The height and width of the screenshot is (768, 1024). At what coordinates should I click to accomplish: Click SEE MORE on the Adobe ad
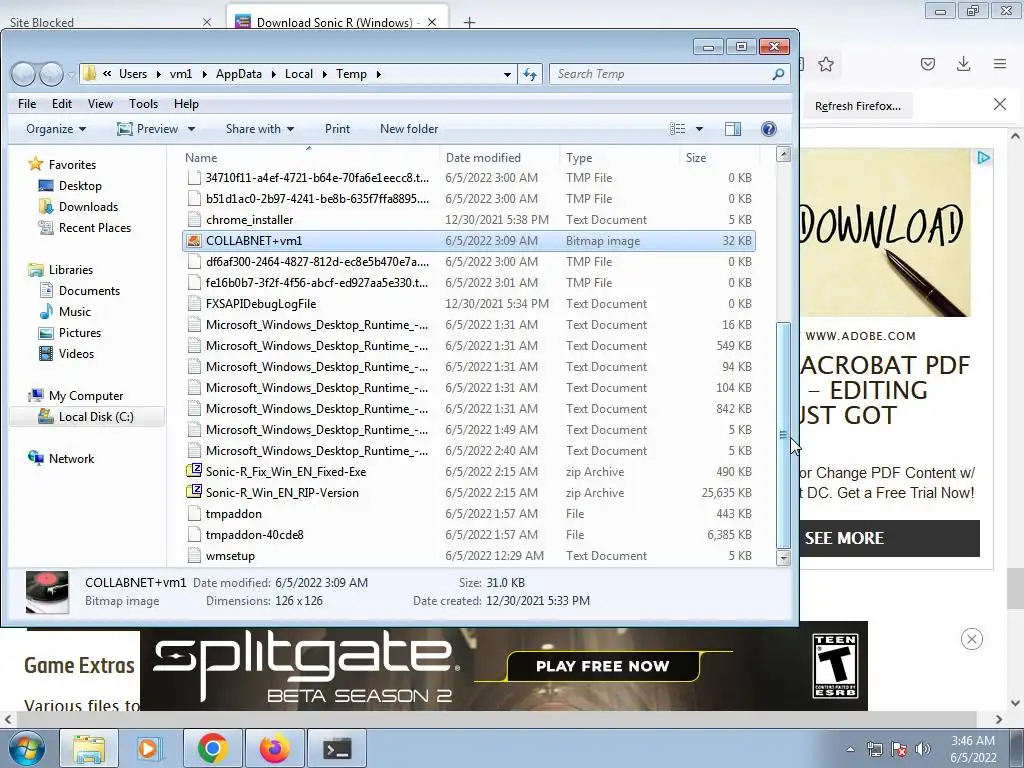pyautogui.click(x=889, y=538)
